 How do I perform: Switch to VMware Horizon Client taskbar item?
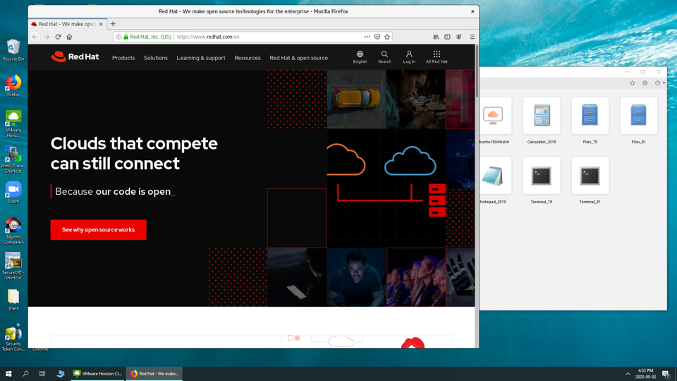98,374
